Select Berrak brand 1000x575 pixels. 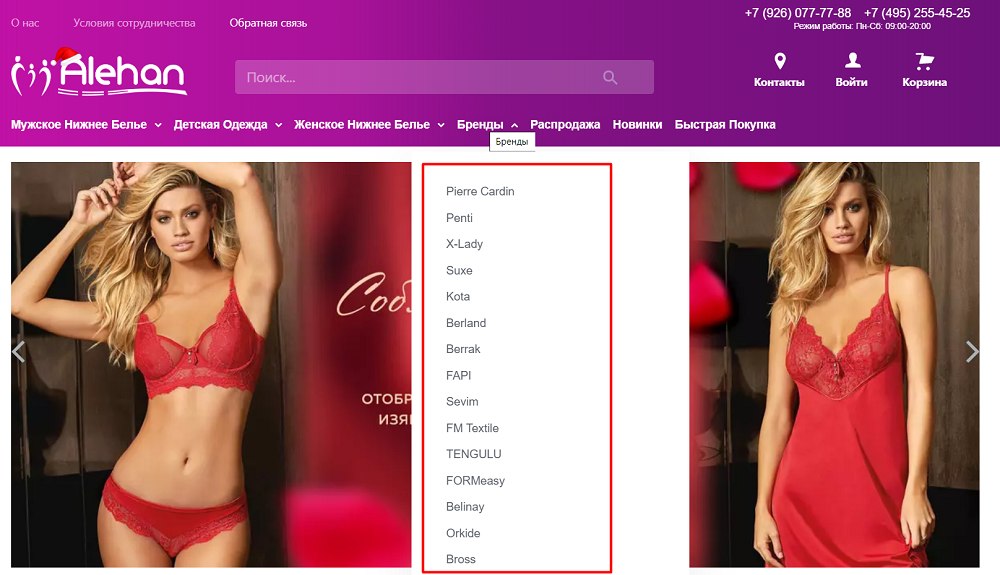[x=463, y=349]
